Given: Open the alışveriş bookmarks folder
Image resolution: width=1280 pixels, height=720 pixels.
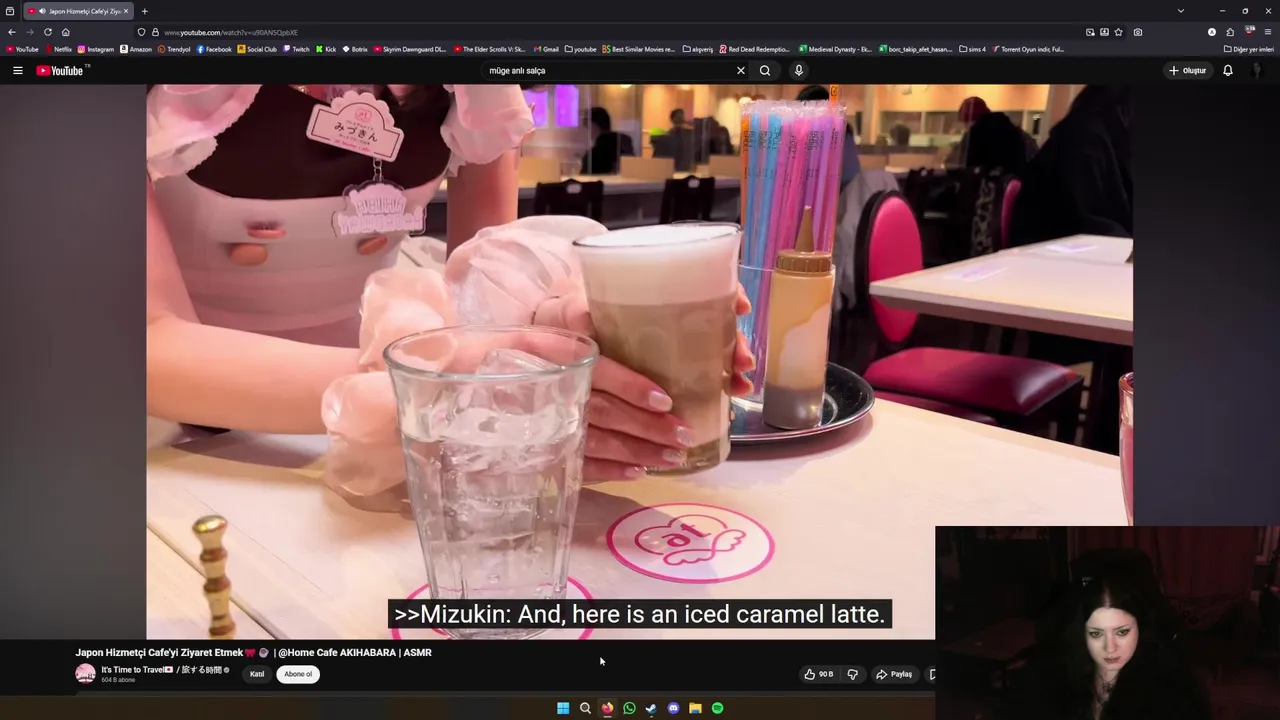Looking at the screenshot, I should 698,49.
